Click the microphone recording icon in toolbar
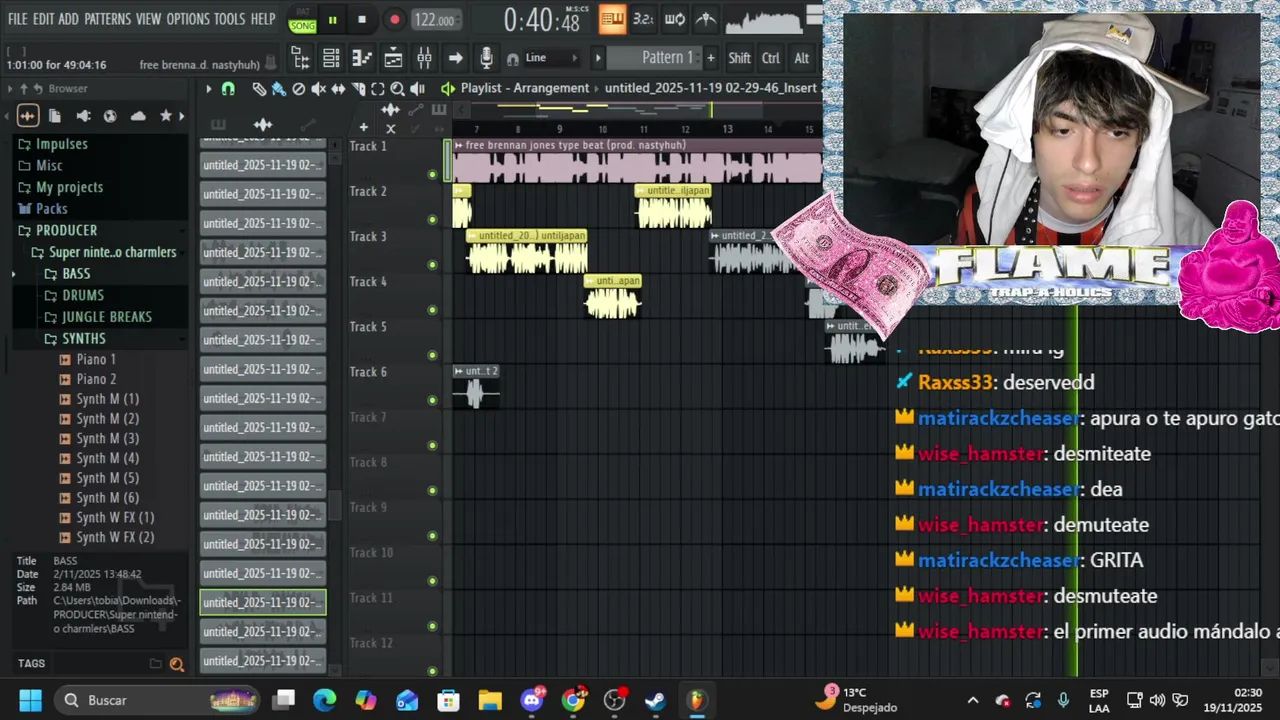 (486, 58)
